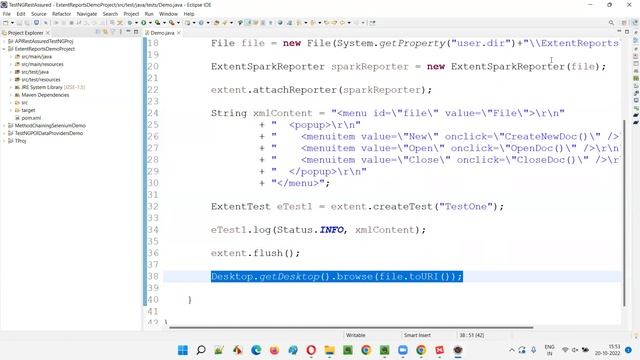Viewport: 640px width, 360px height.
Task: Minimize the editor area
Action: [619, 32]
